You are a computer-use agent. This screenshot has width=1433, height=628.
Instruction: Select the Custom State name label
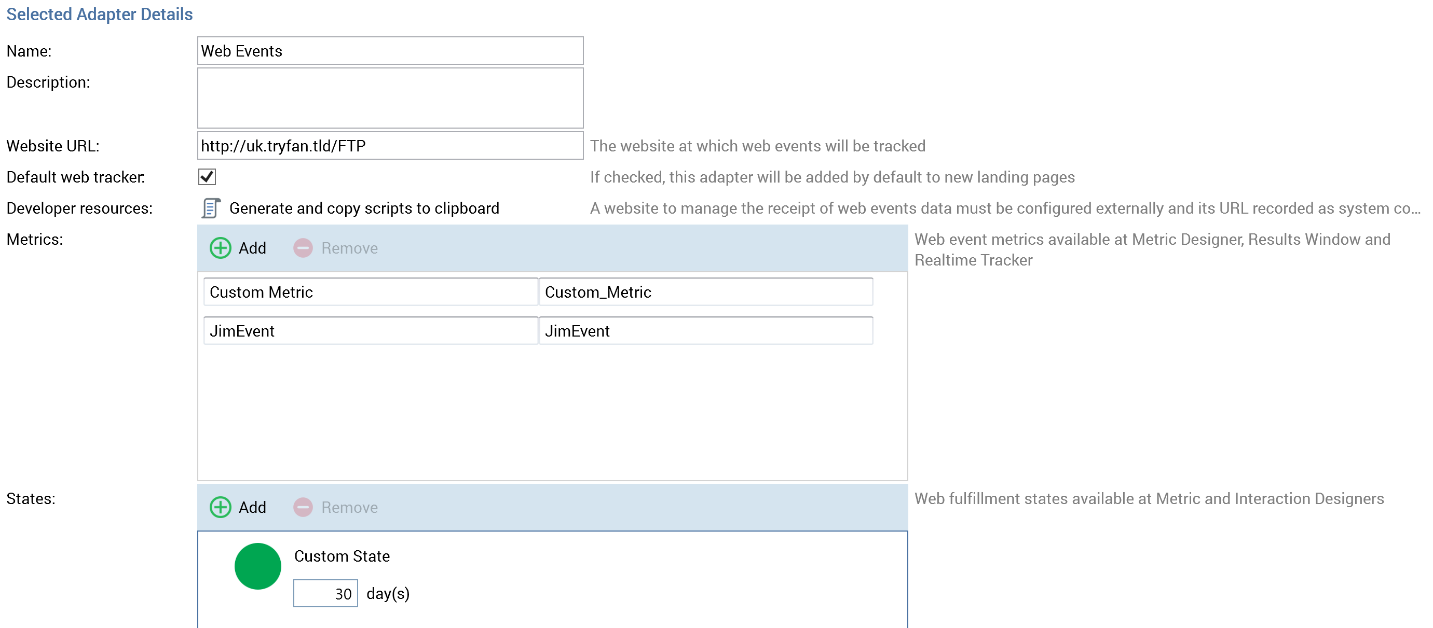342,556
